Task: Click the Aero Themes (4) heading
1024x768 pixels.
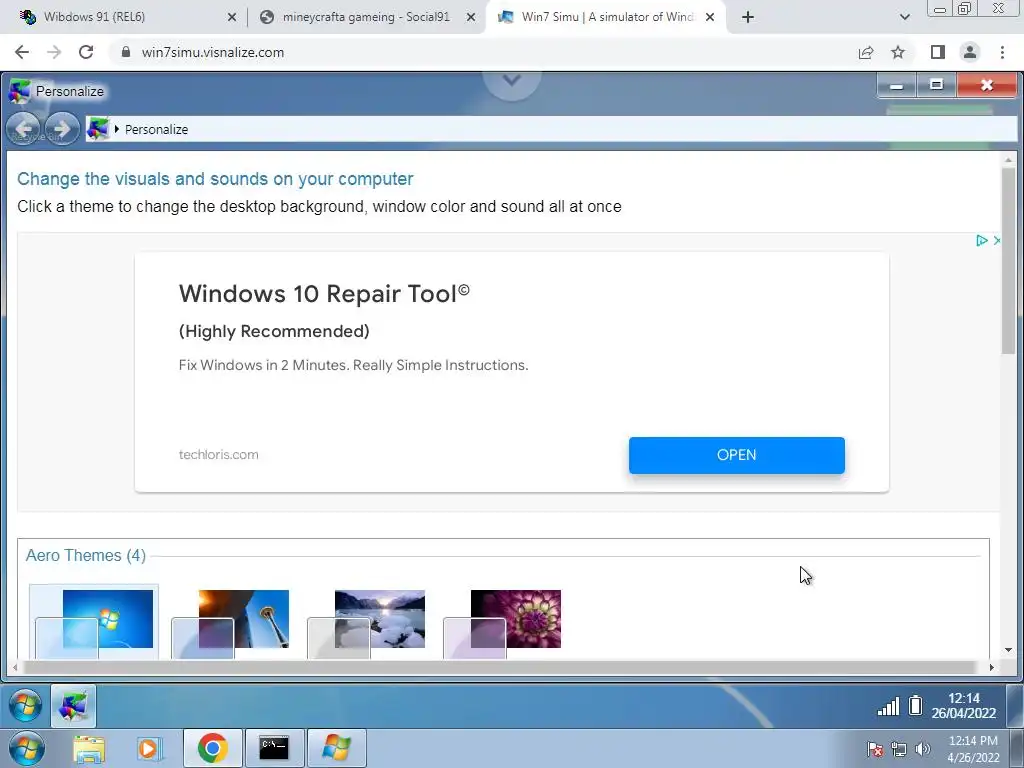Action: 86,556
